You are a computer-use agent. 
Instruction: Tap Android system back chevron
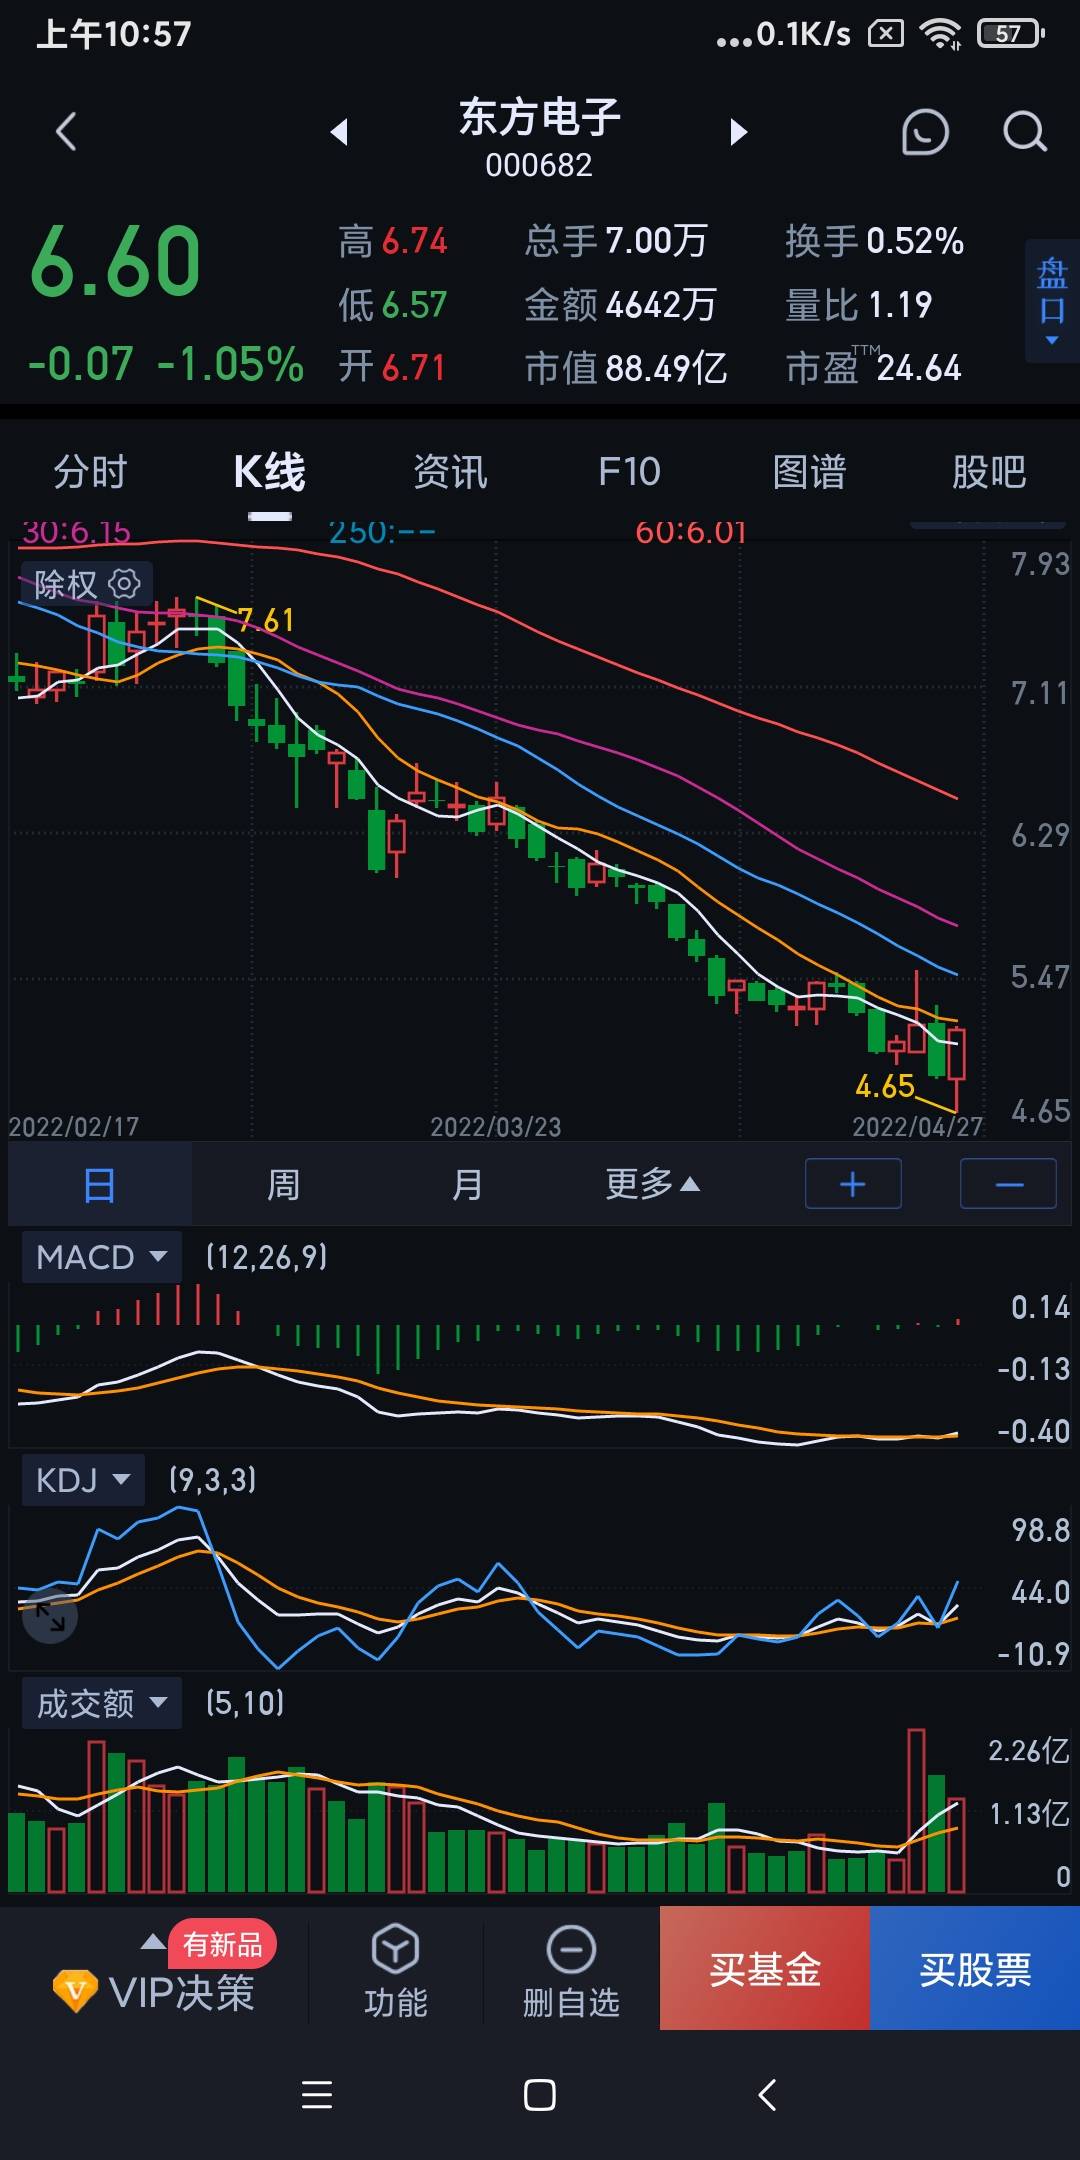767,2094
